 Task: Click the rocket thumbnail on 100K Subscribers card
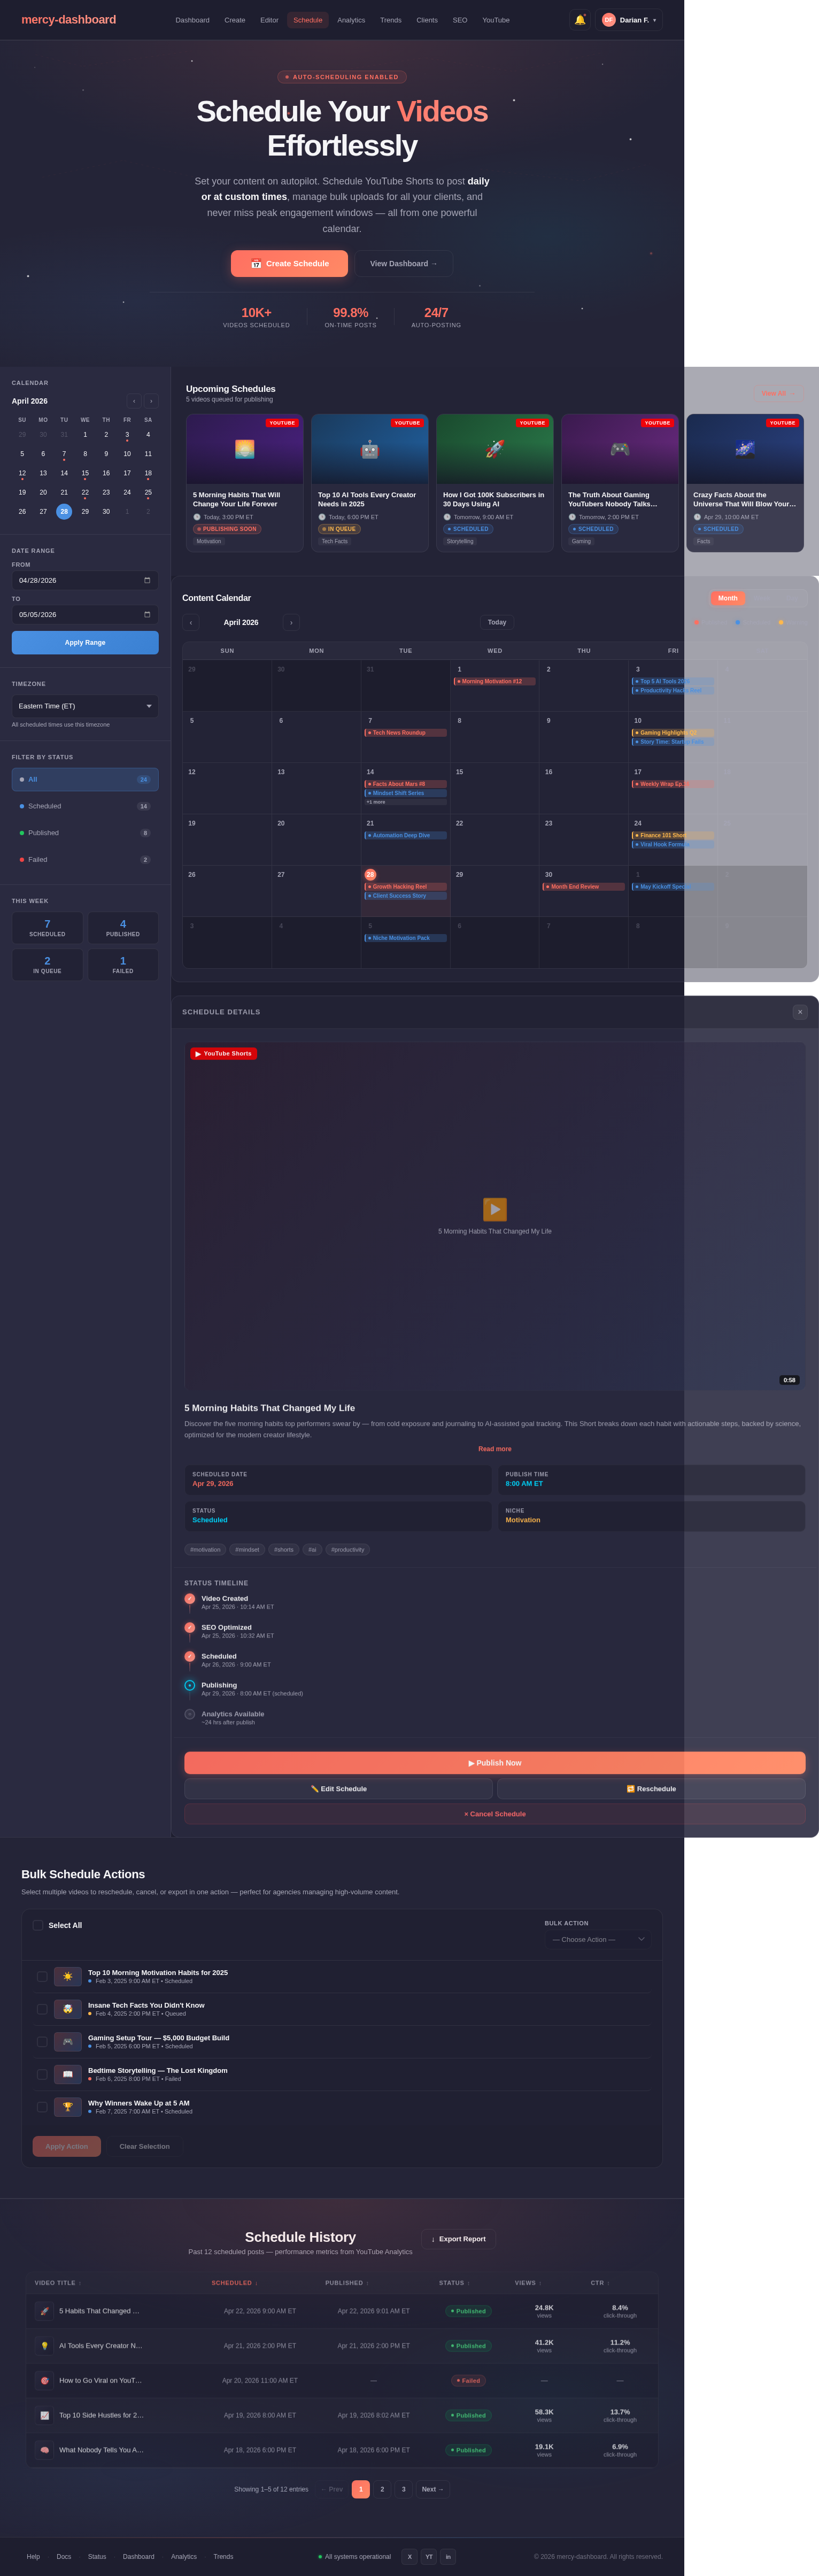(495, 449)
